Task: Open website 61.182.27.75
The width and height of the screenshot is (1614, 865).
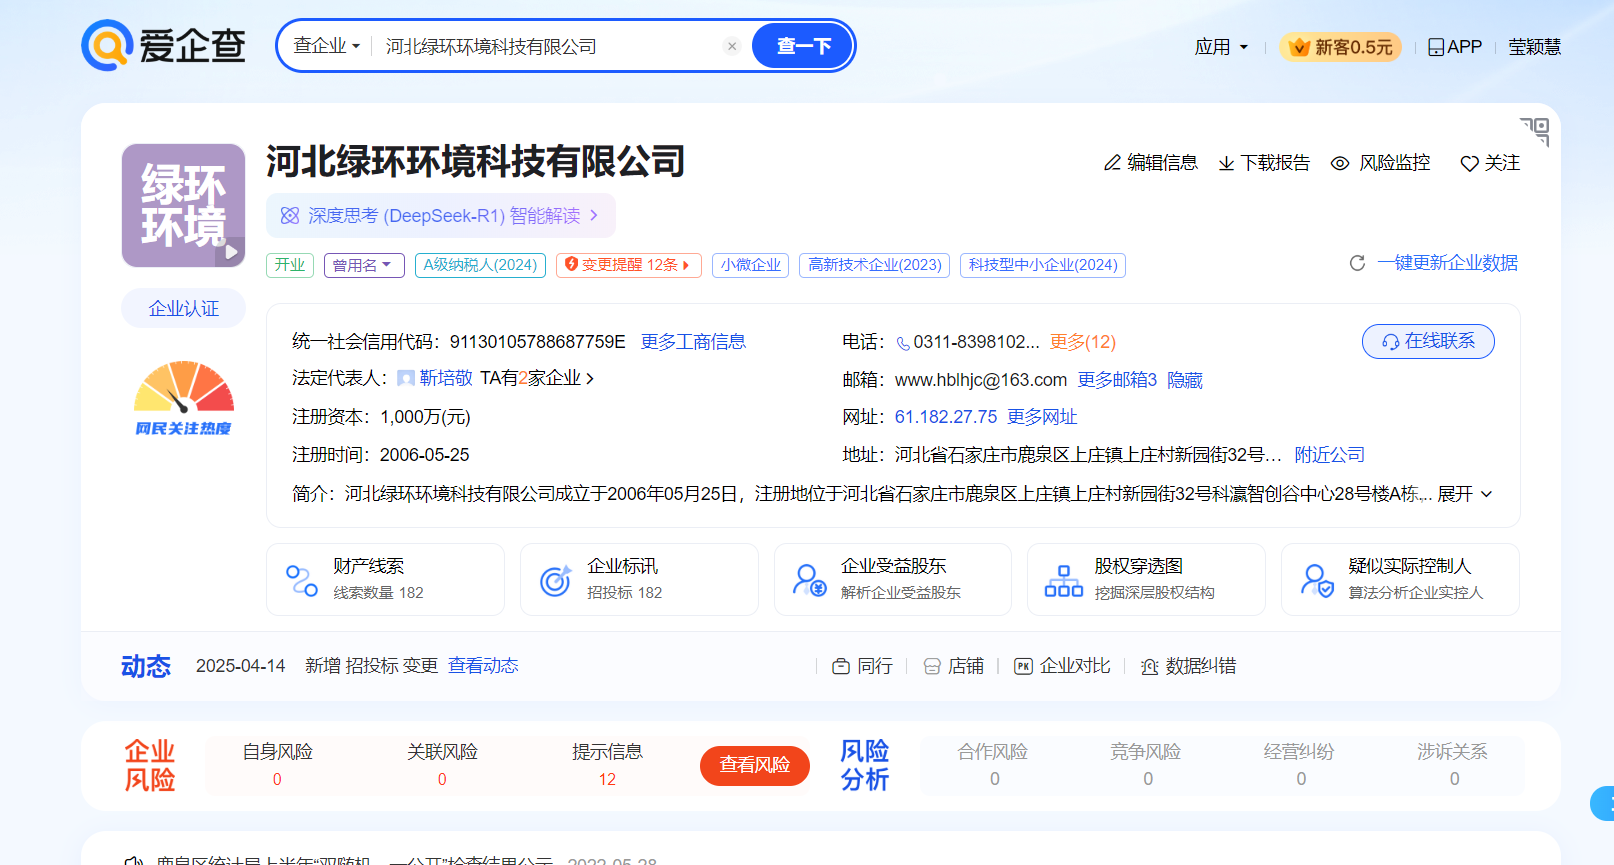Action: tap(946, 417)
